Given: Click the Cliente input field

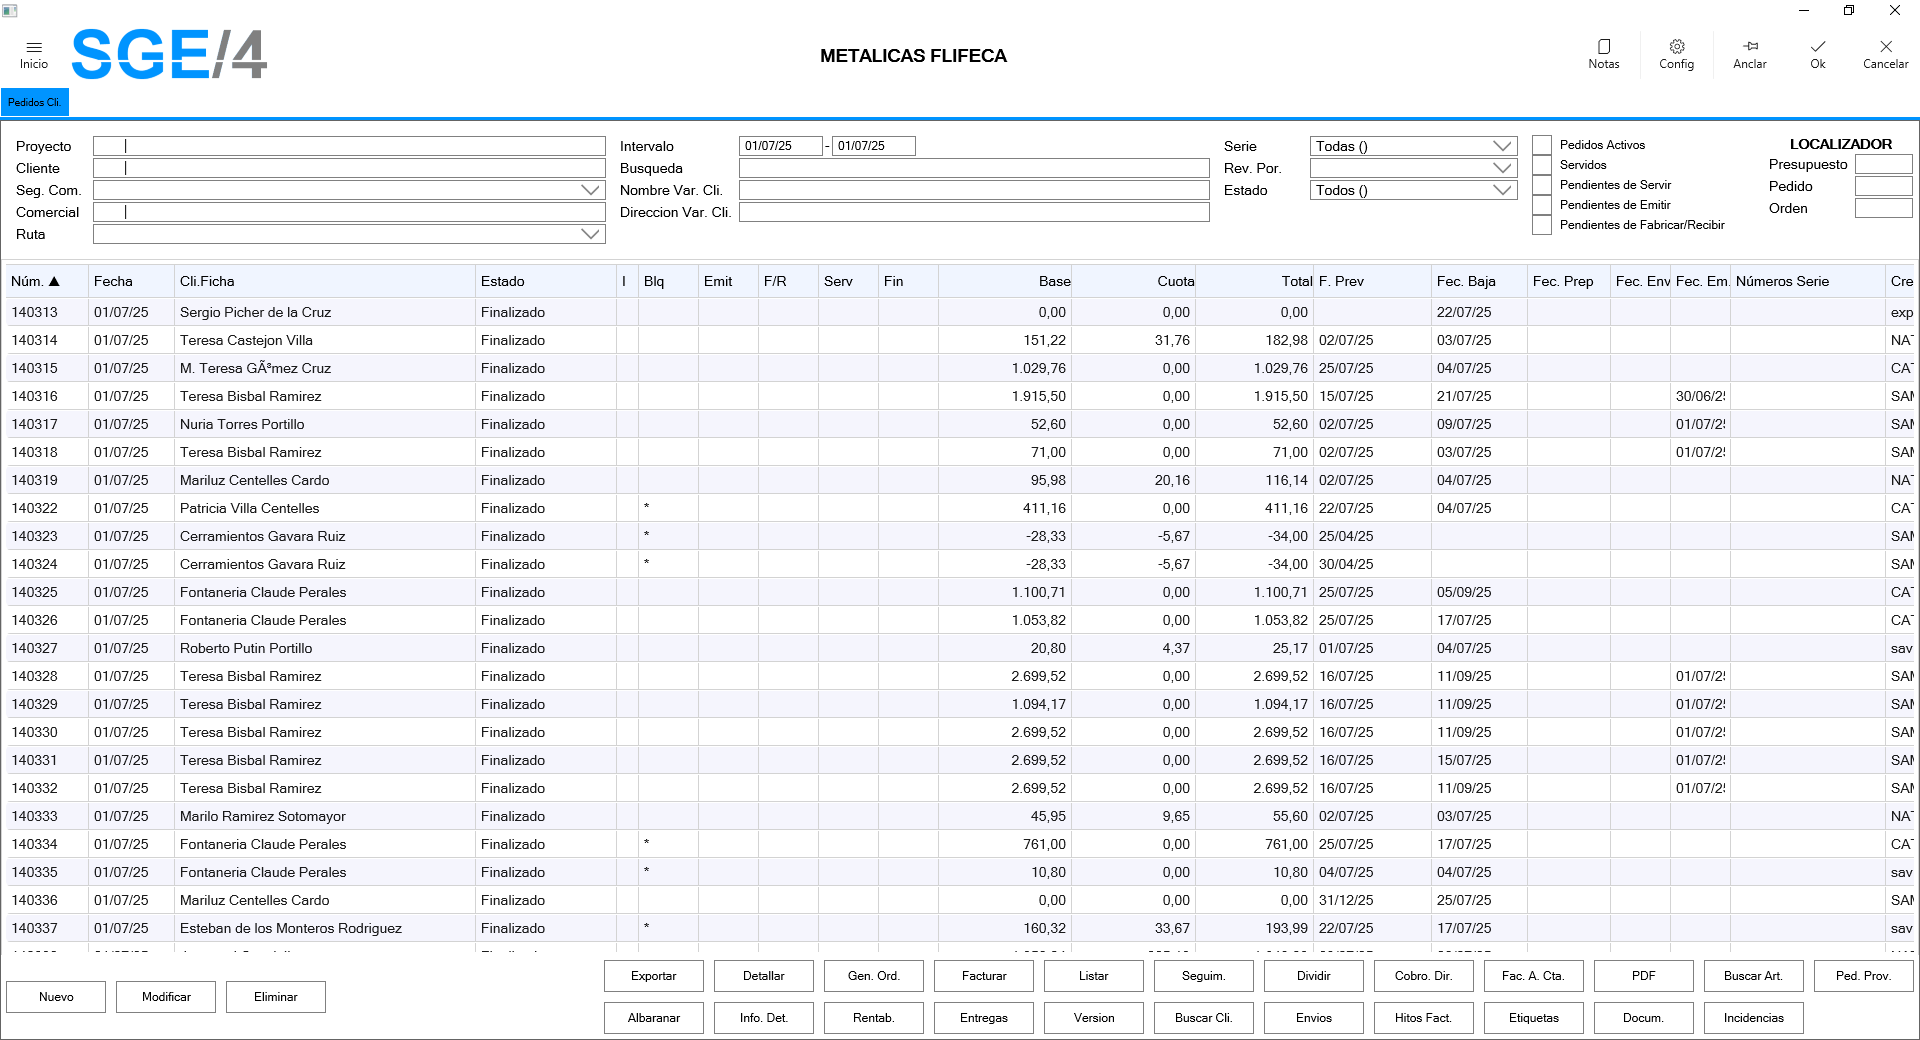Looking at the screenshot, I should tap(349, 168).
